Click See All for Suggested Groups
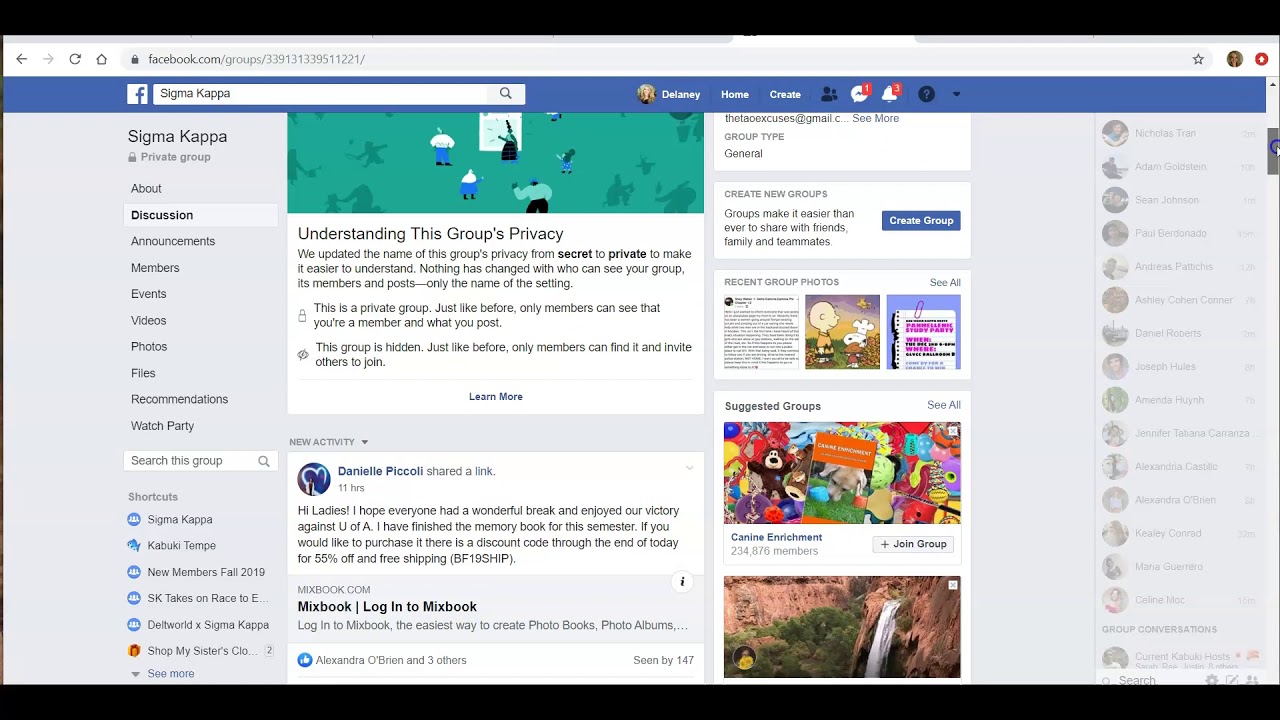 pyautogui.click(x=944, y=405)
